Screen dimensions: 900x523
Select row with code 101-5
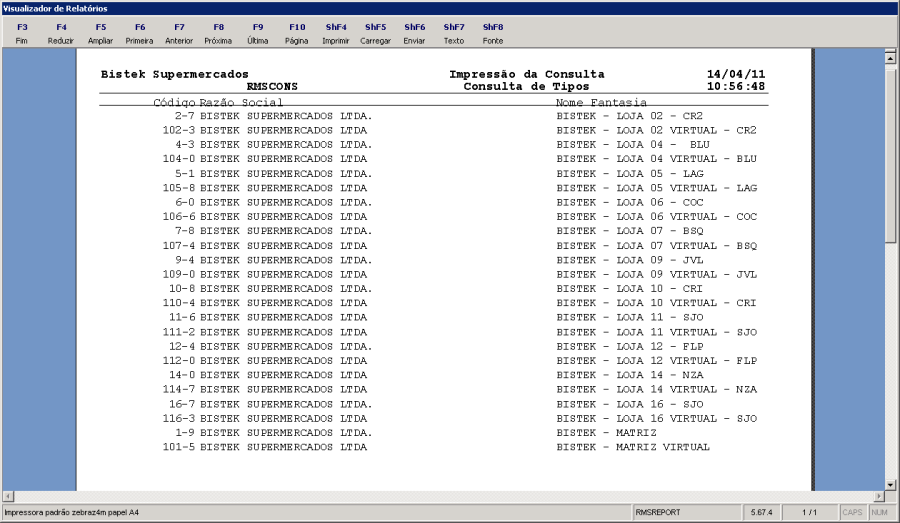[436, 447]
